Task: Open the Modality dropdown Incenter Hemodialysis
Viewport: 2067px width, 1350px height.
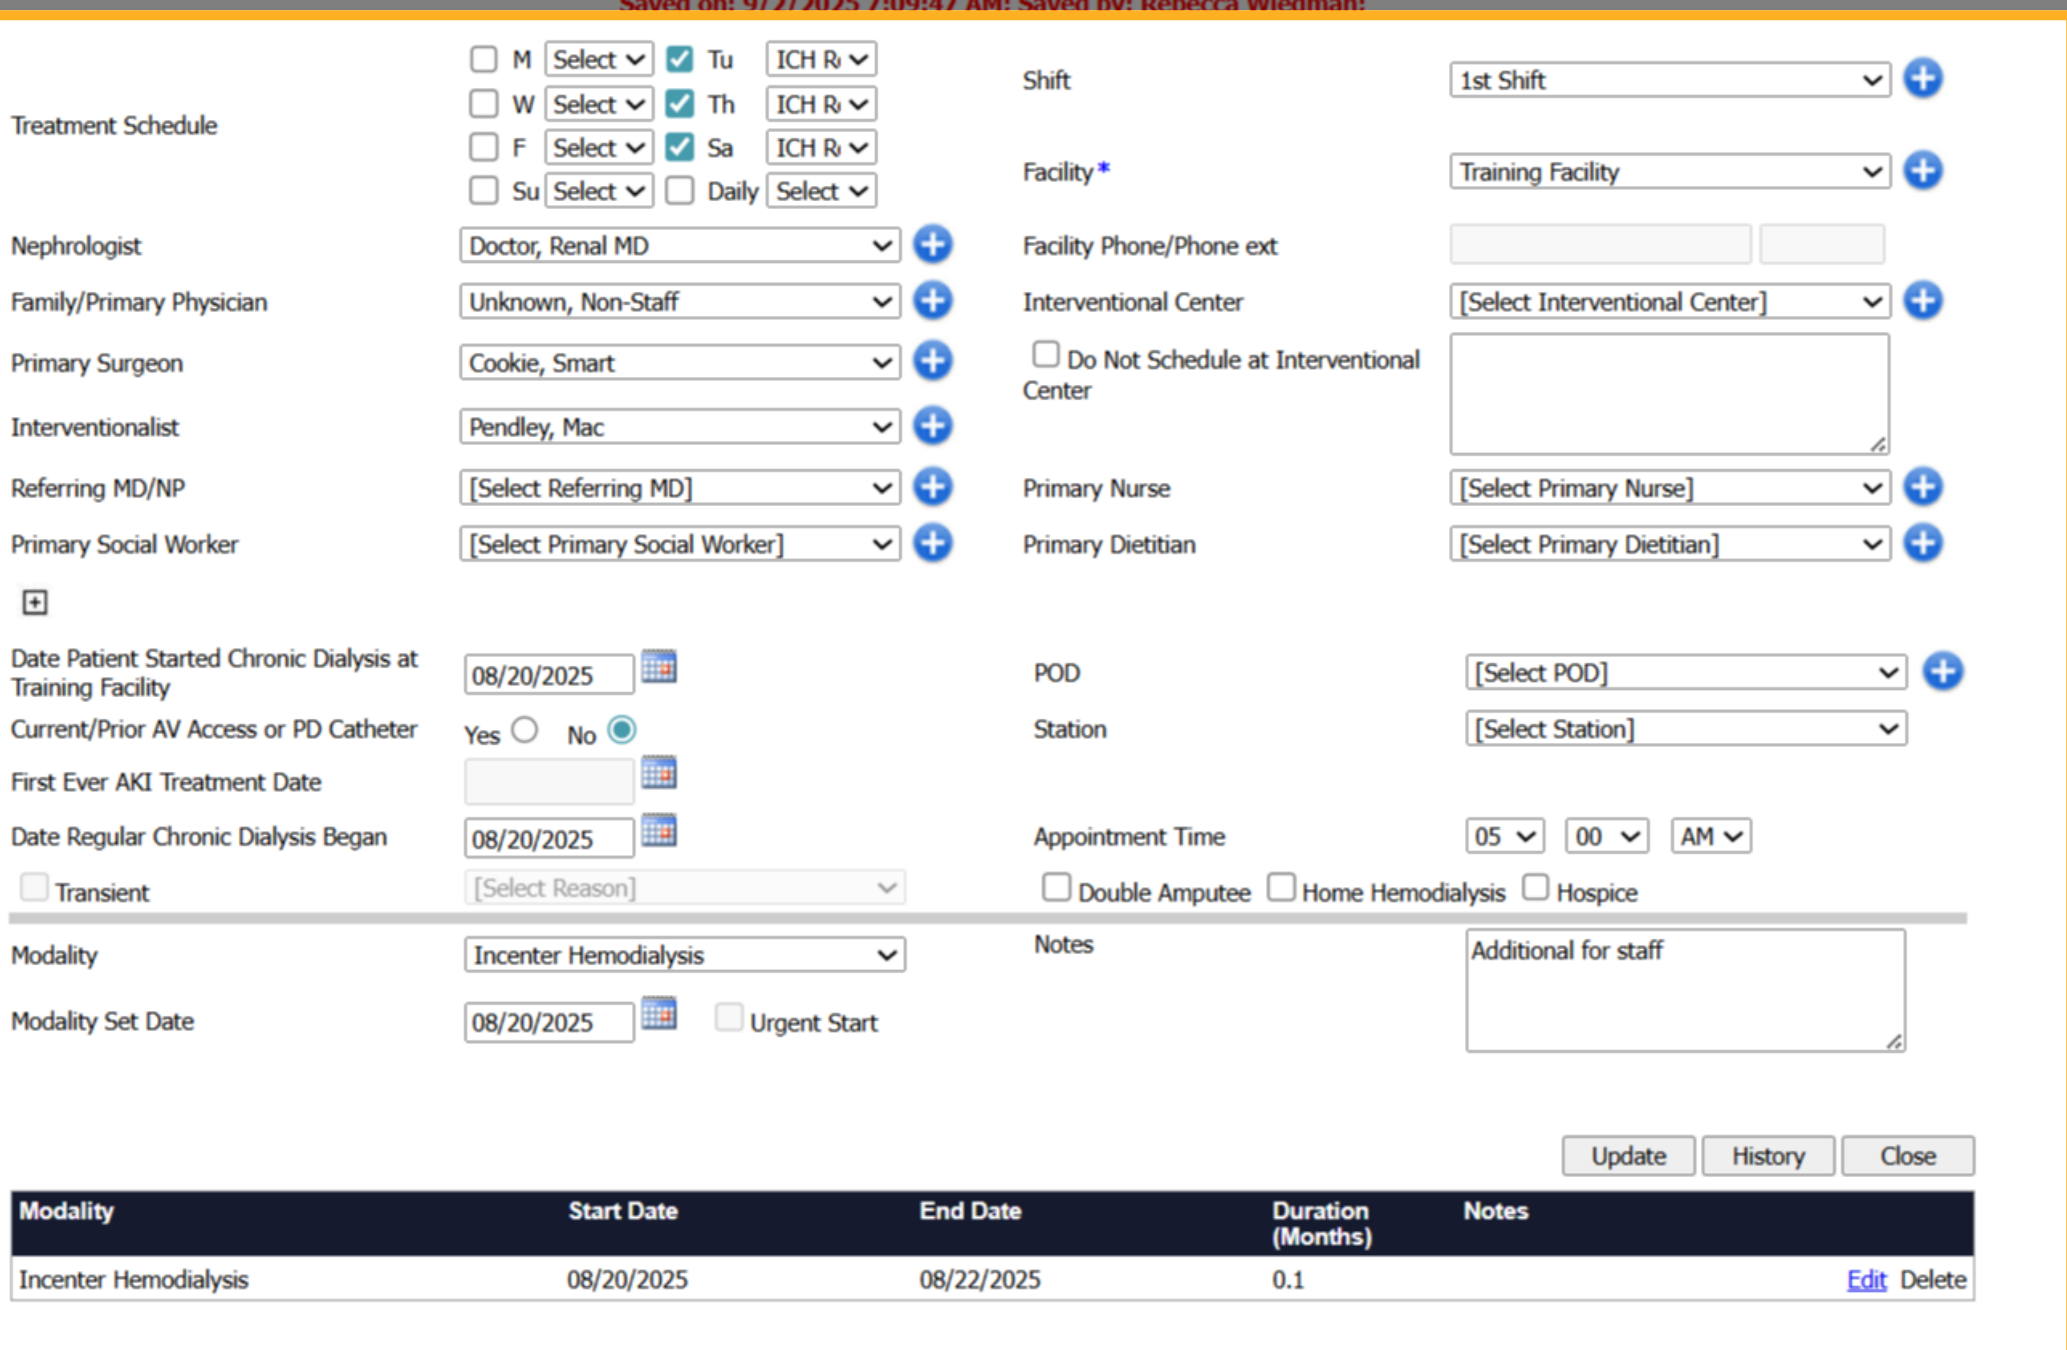Action: tap(685, 955)
